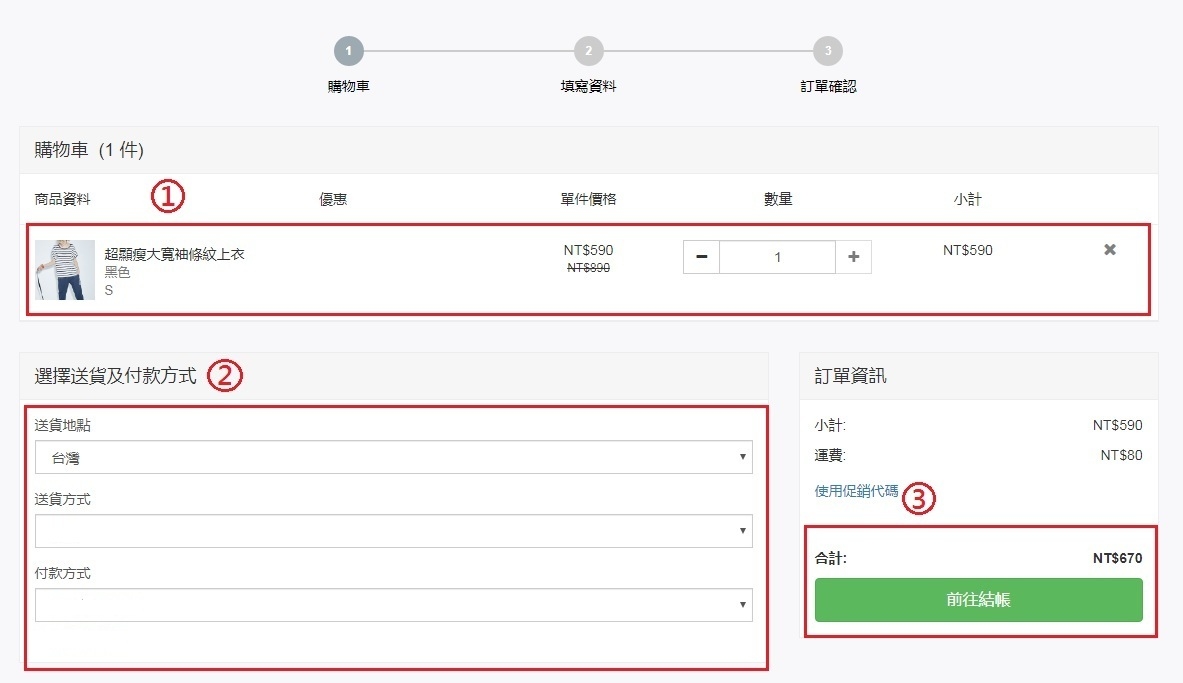Open the 超顯瘦大寬袖條紋上衣 product name
The height and width of the screenshot is (683, 1183).
click(x=174, y=254)
